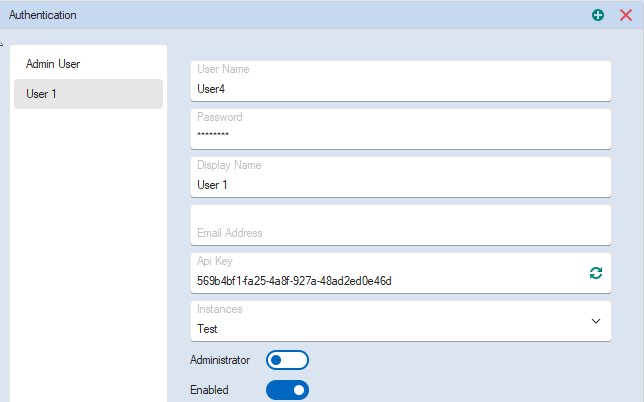The width and height of the screenshot is (644, 402).
Task: Click the green add user plus icon
Action: tap(598, 15)
